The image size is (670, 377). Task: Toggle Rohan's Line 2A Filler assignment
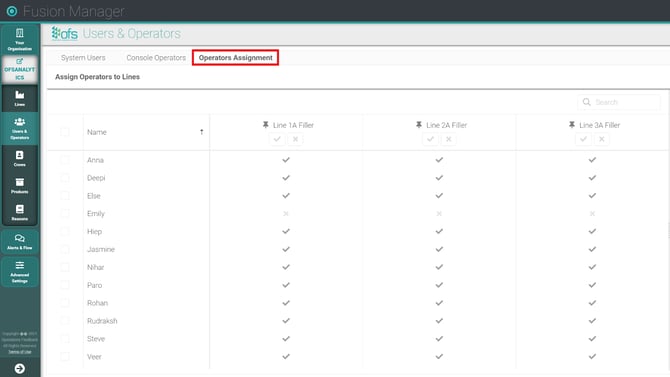pos(439,303)
